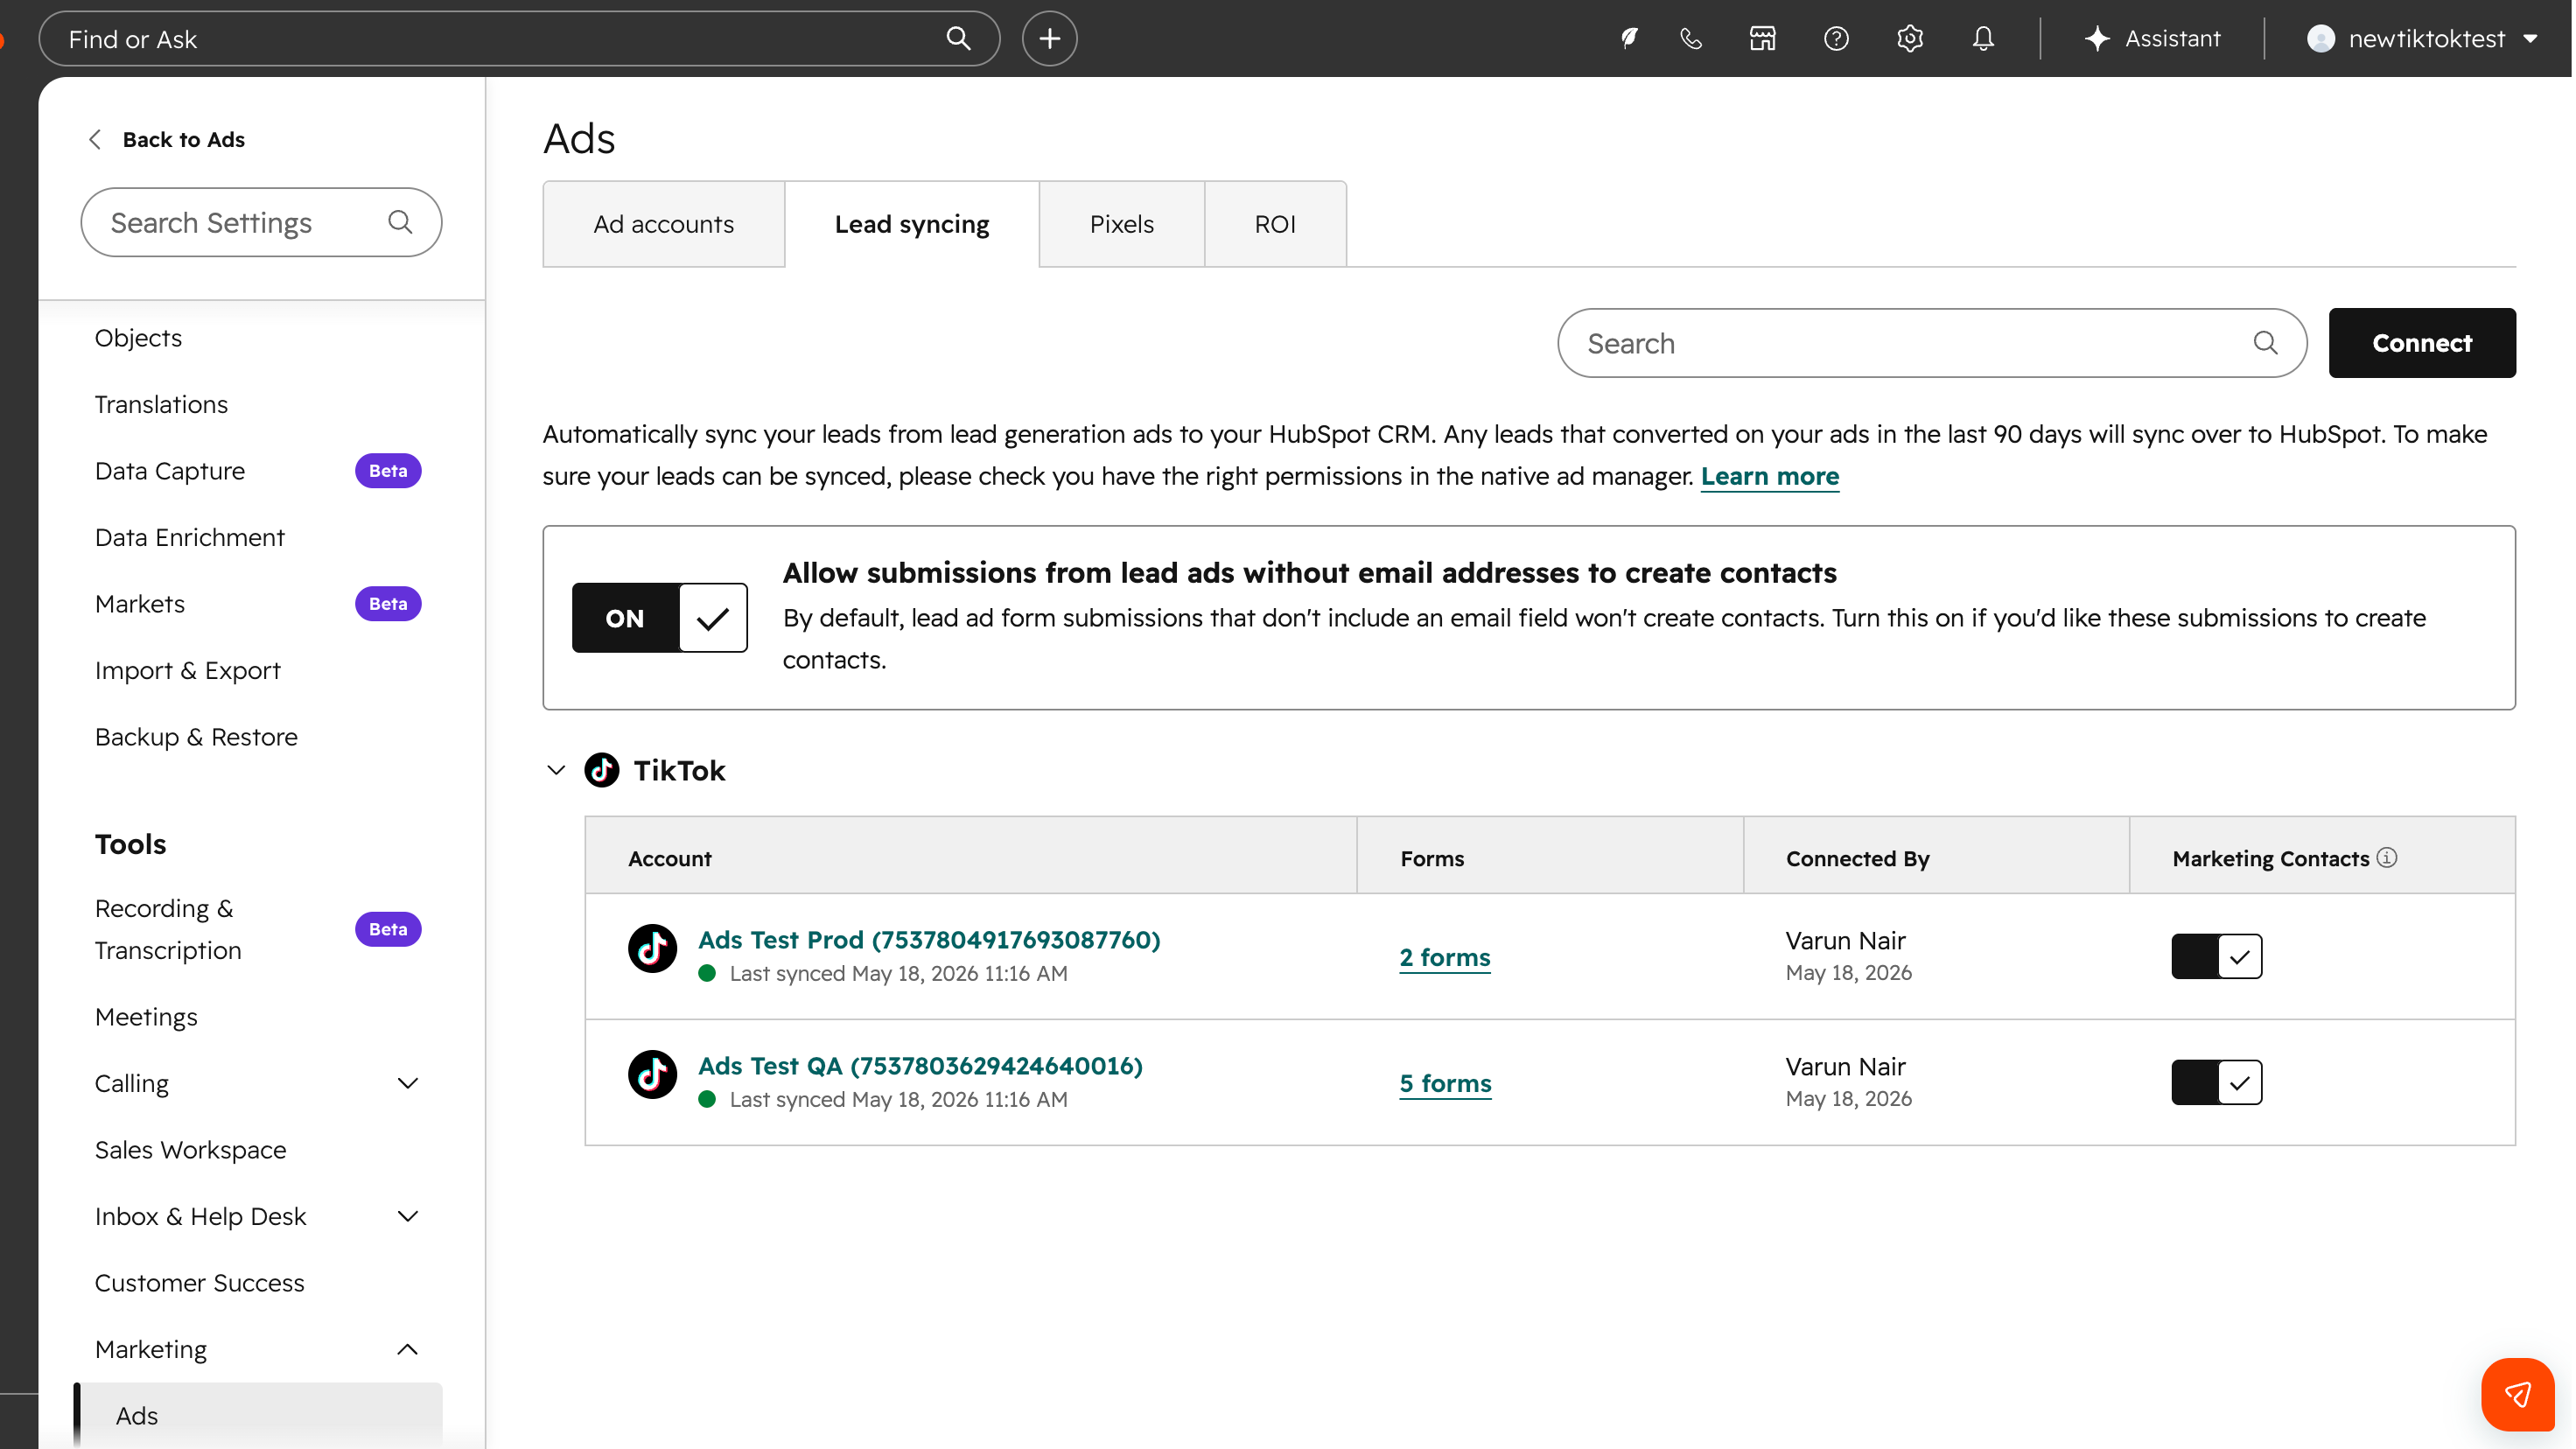Focus the lead syncing Search field
The image size is (2576, 1449).
1932,343
